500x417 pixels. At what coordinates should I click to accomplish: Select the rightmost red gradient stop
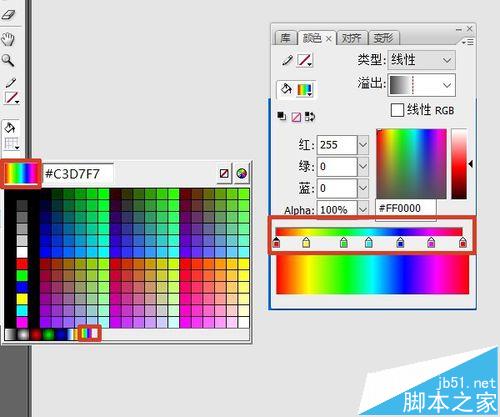(x=463, y=243)
